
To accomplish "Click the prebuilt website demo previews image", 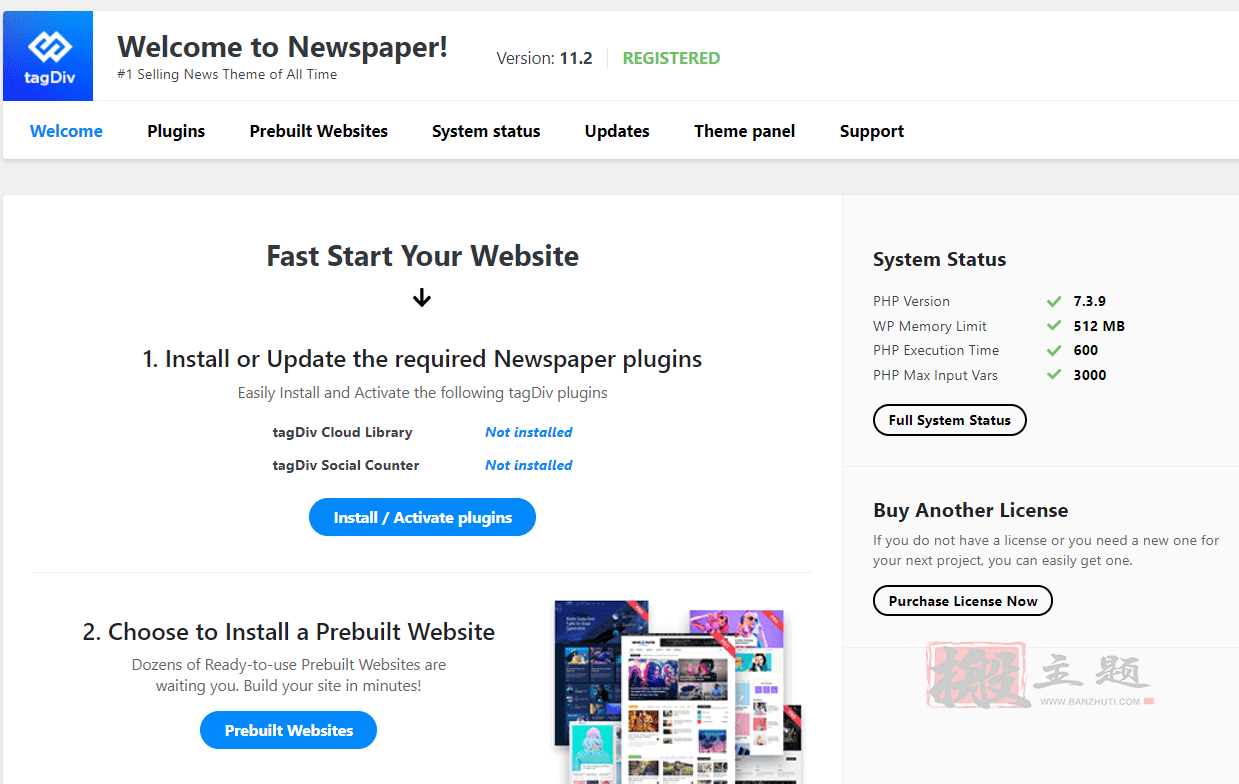I will [x=680, y=692].
